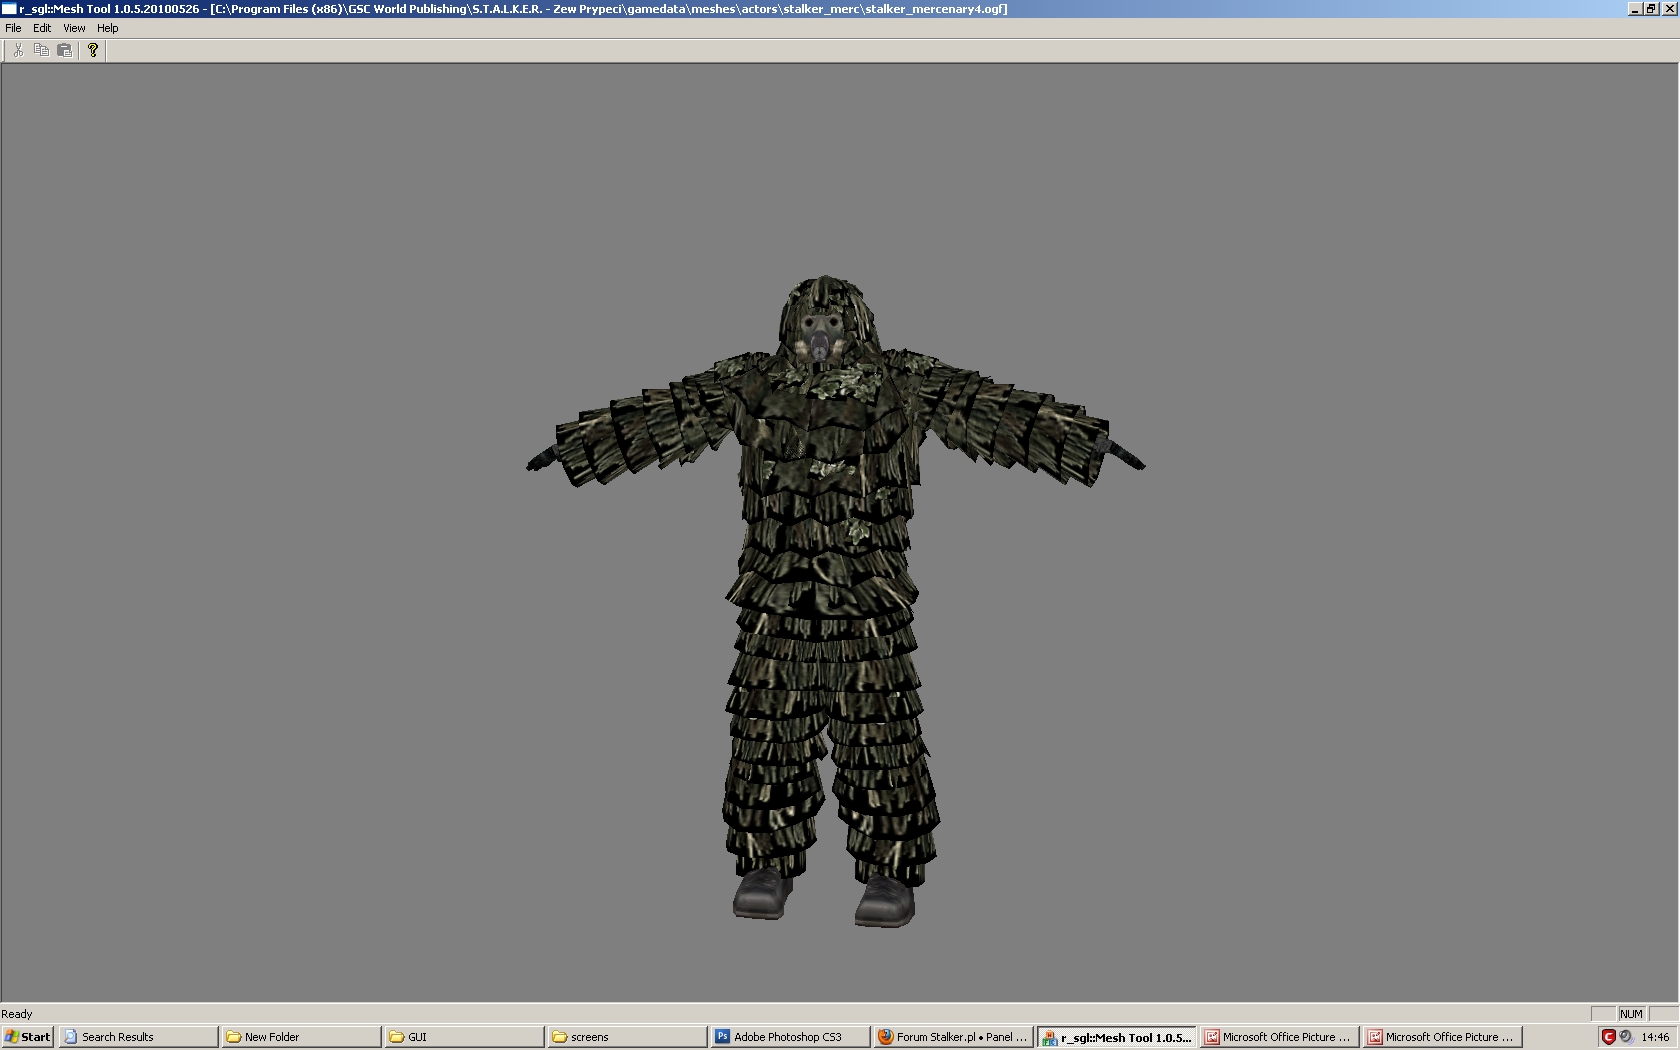The height and width of the screenshot is (1050, 1680).
Task: Click the About question mark icon
Action: pos(93,50)
